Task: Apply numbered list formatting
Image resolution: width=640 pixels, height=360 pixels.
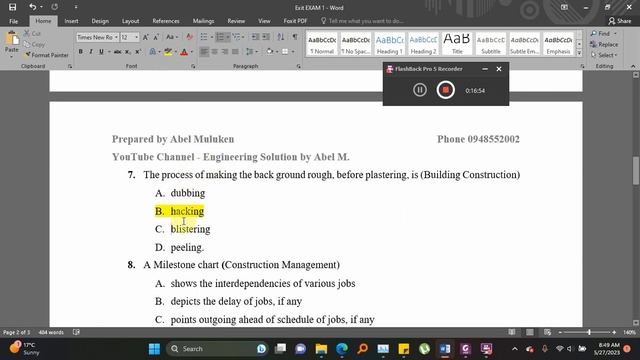Action: (220, 37)
